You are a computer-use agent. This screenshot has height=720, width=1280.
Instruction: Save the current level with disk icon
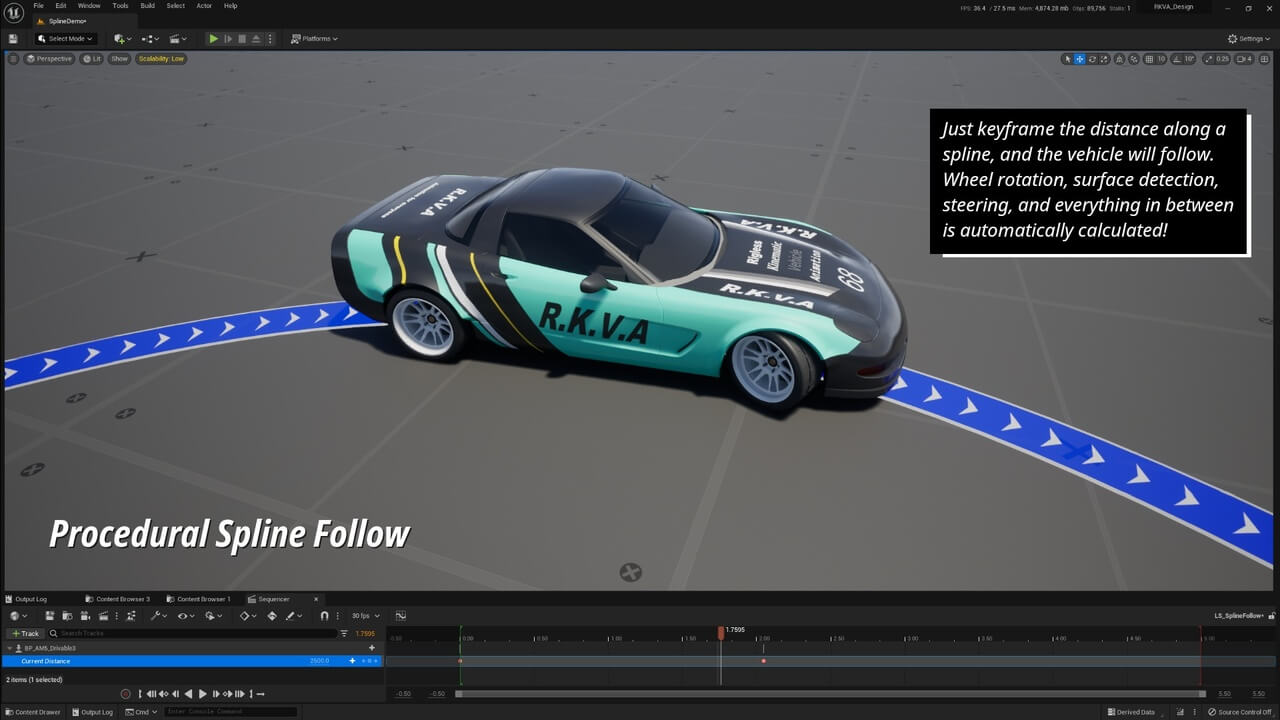pos(13,39)
